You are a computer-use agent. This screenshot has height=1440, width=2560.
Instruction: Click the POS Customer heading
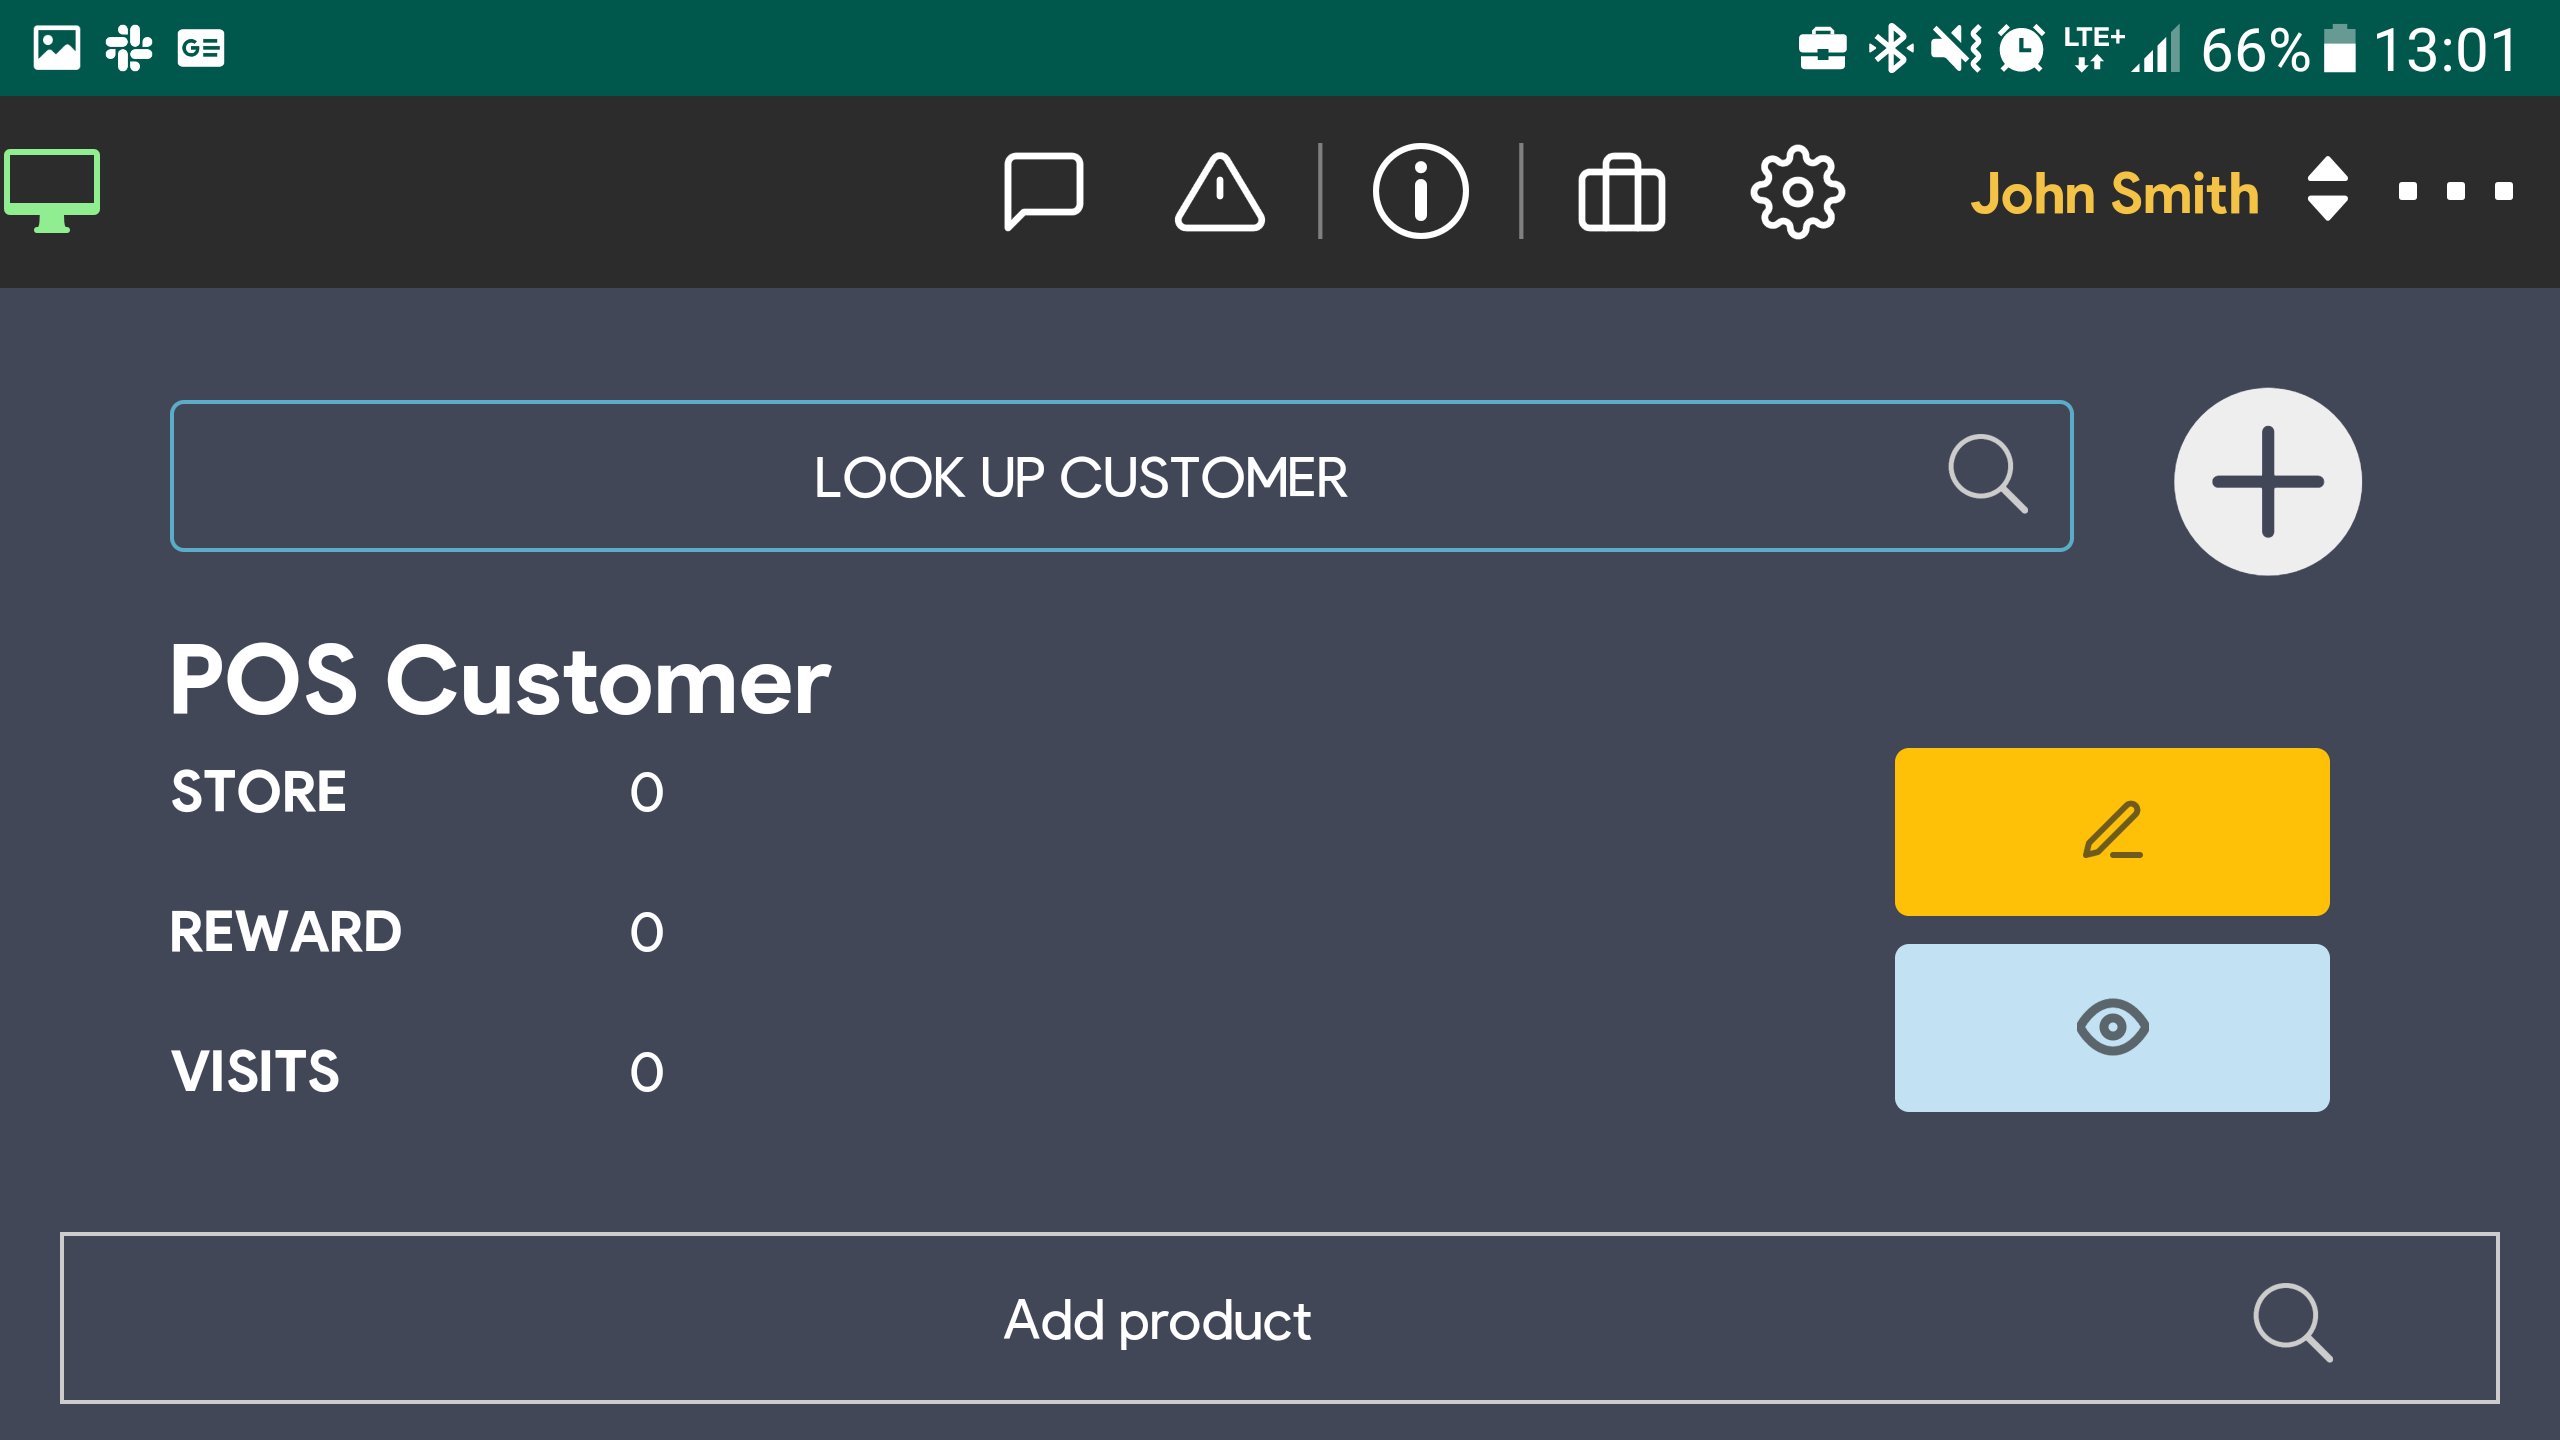[x=500, y=681]
